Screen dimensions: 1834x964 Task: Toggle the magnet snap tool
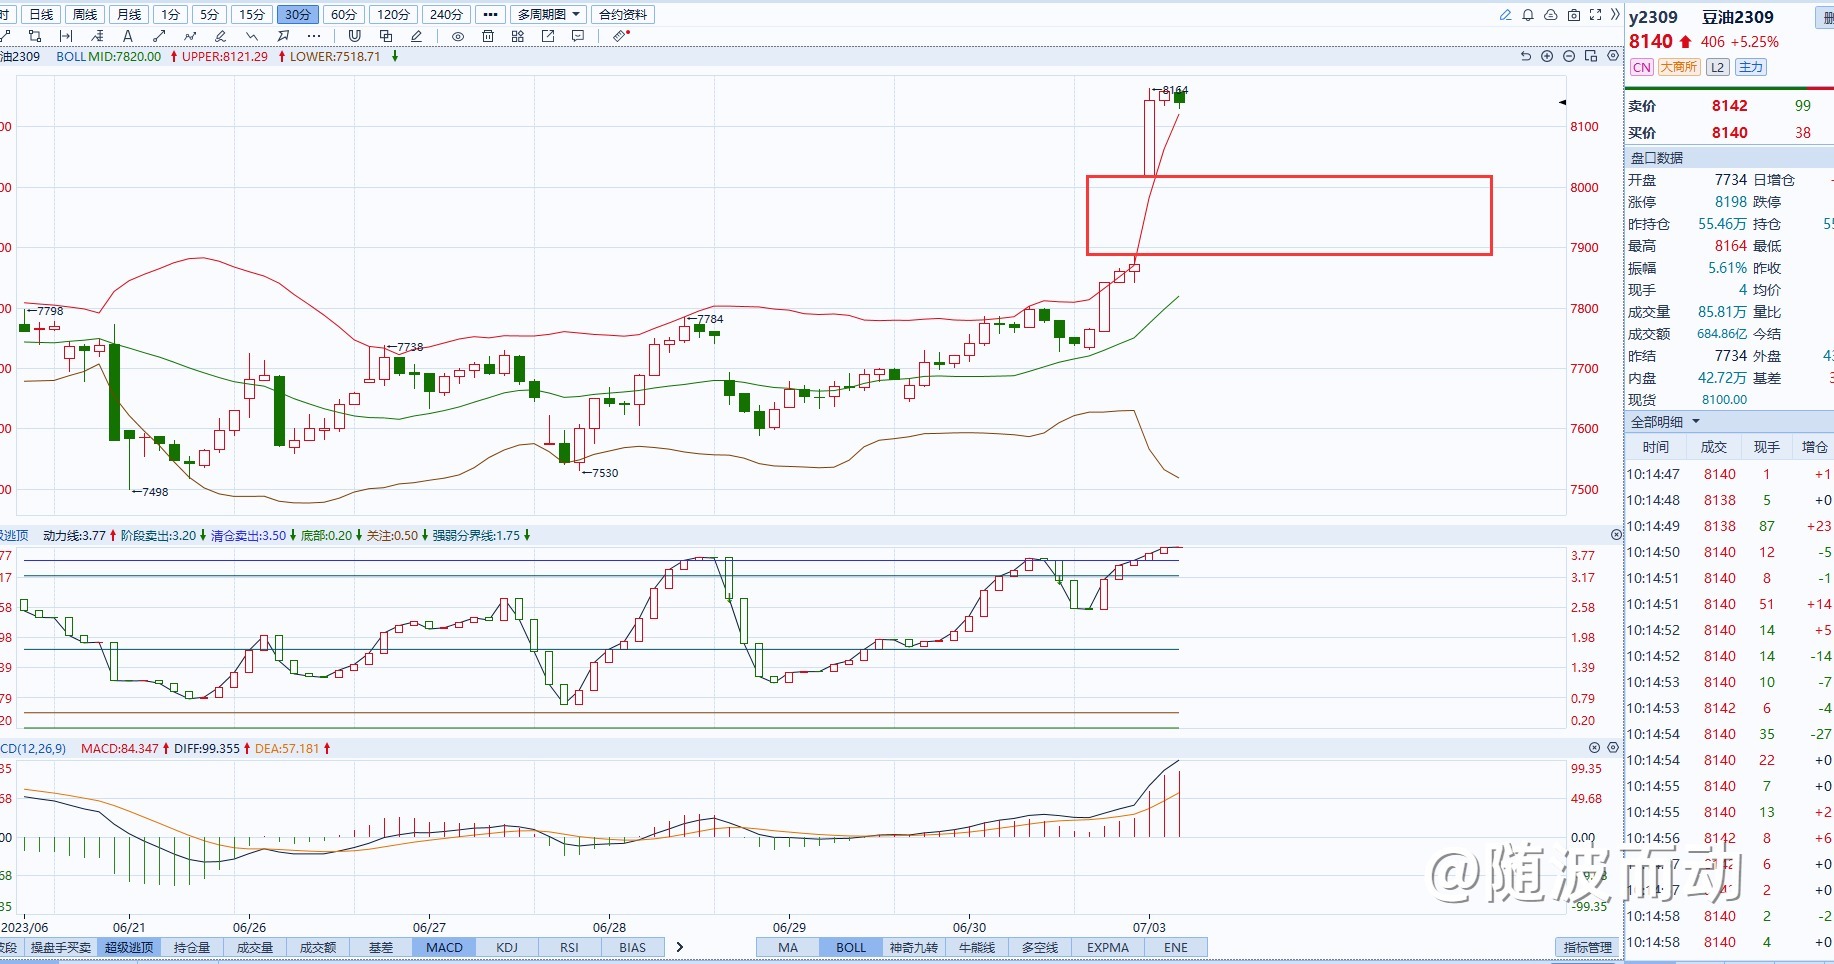tap(354, 36)
